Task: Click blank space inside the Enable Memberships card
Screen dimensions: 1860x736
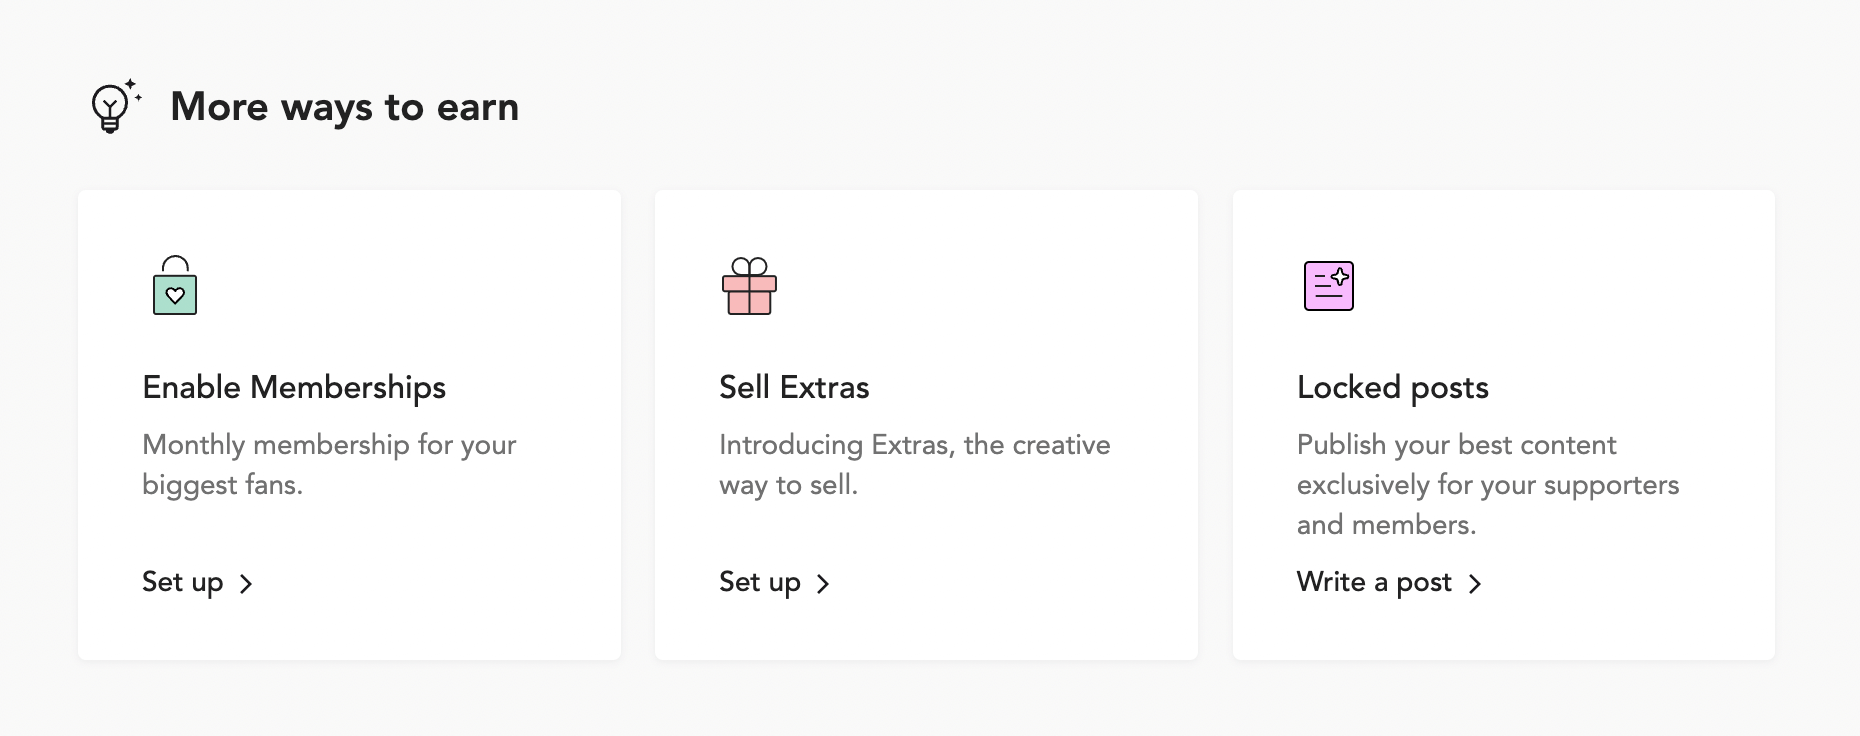Action: pos(450,280)
